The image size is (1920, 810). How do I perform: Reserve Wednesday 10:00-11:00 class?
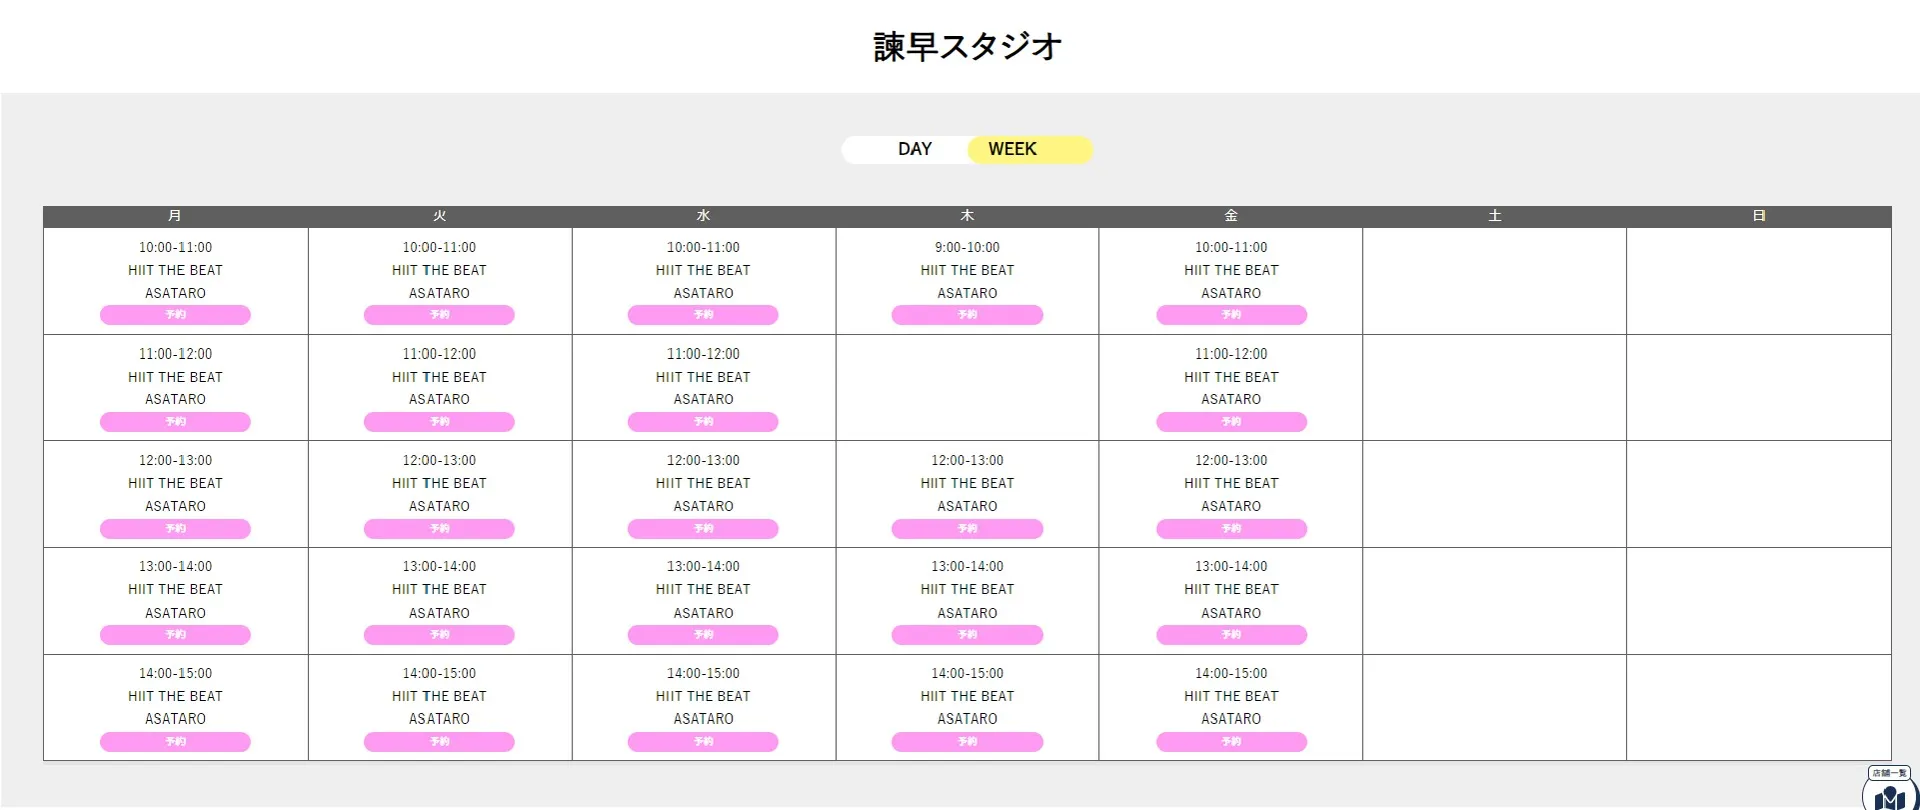click(703, 314)
